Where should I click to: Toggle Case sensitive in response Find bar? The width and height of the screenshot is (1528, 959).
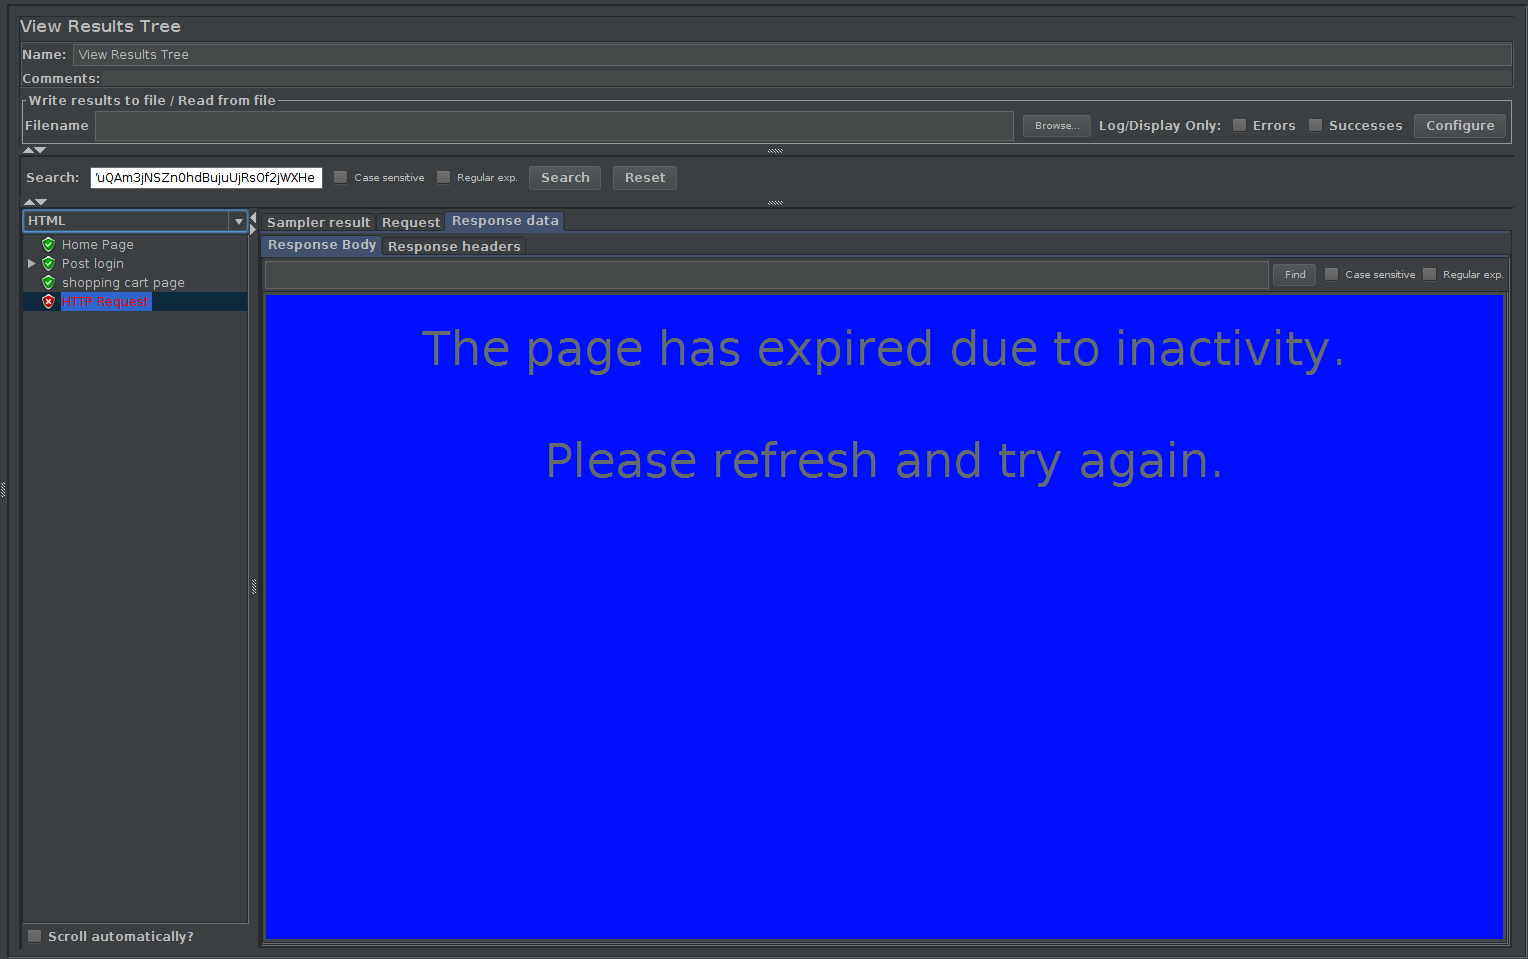(1331, 274)
